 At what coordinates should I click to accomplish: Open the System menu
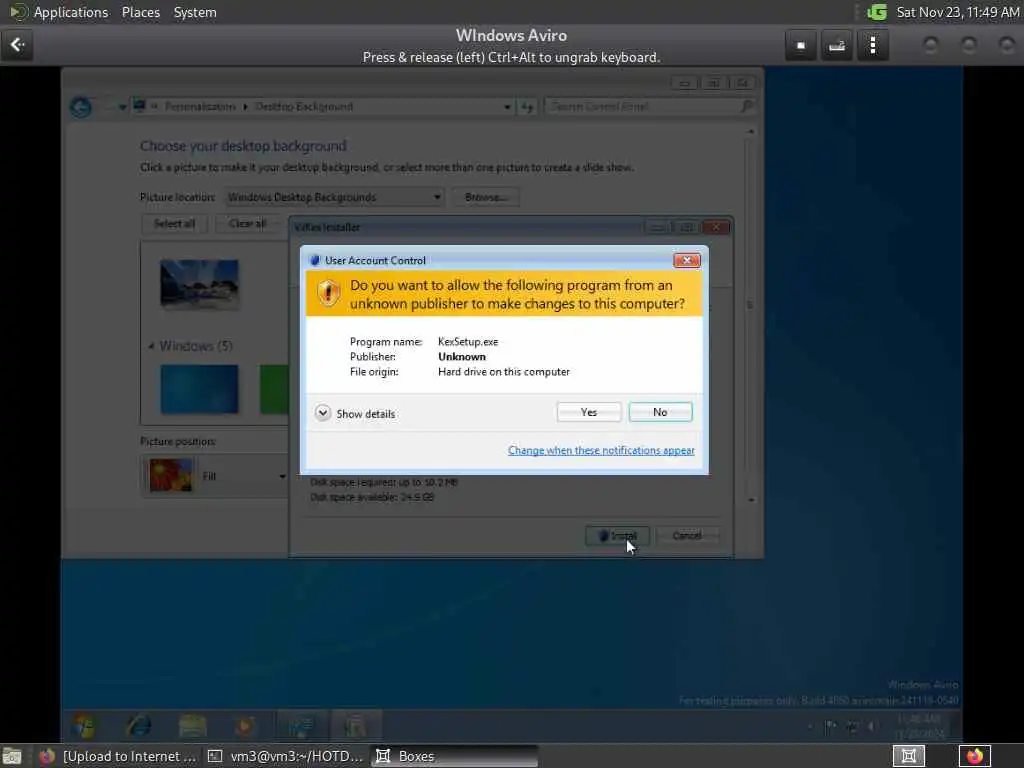click(195, 12)
